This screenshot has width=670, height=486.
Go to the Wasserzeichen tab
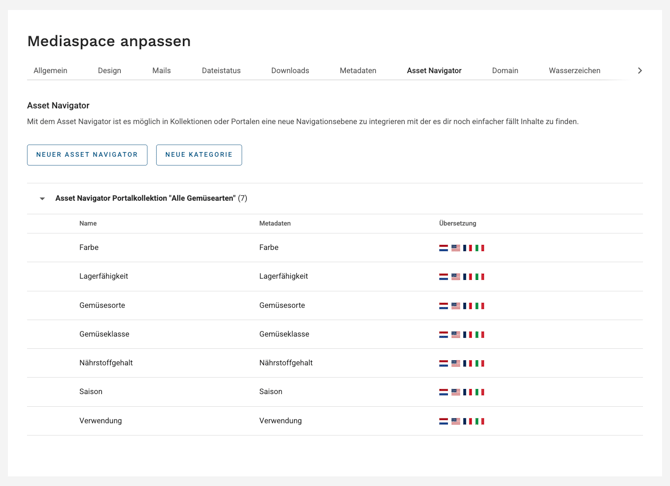tap(574, 71)
